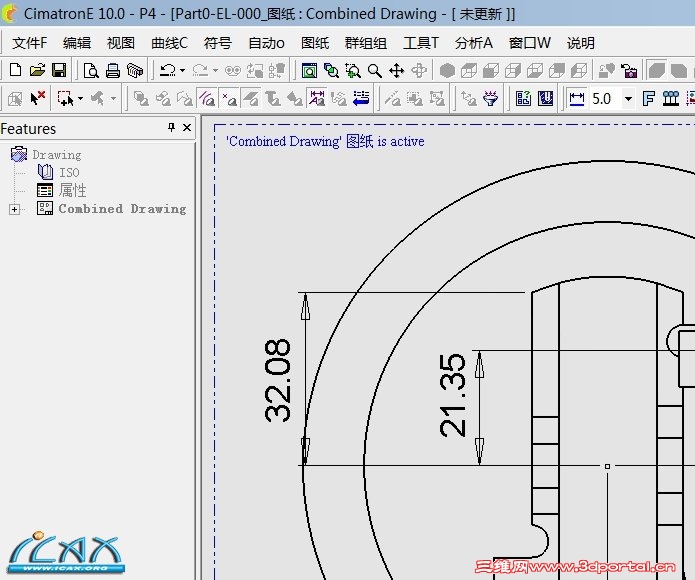Click the solid hexagon shaded view icon
The image size is (695, 580).
click(x=447, y=70)
